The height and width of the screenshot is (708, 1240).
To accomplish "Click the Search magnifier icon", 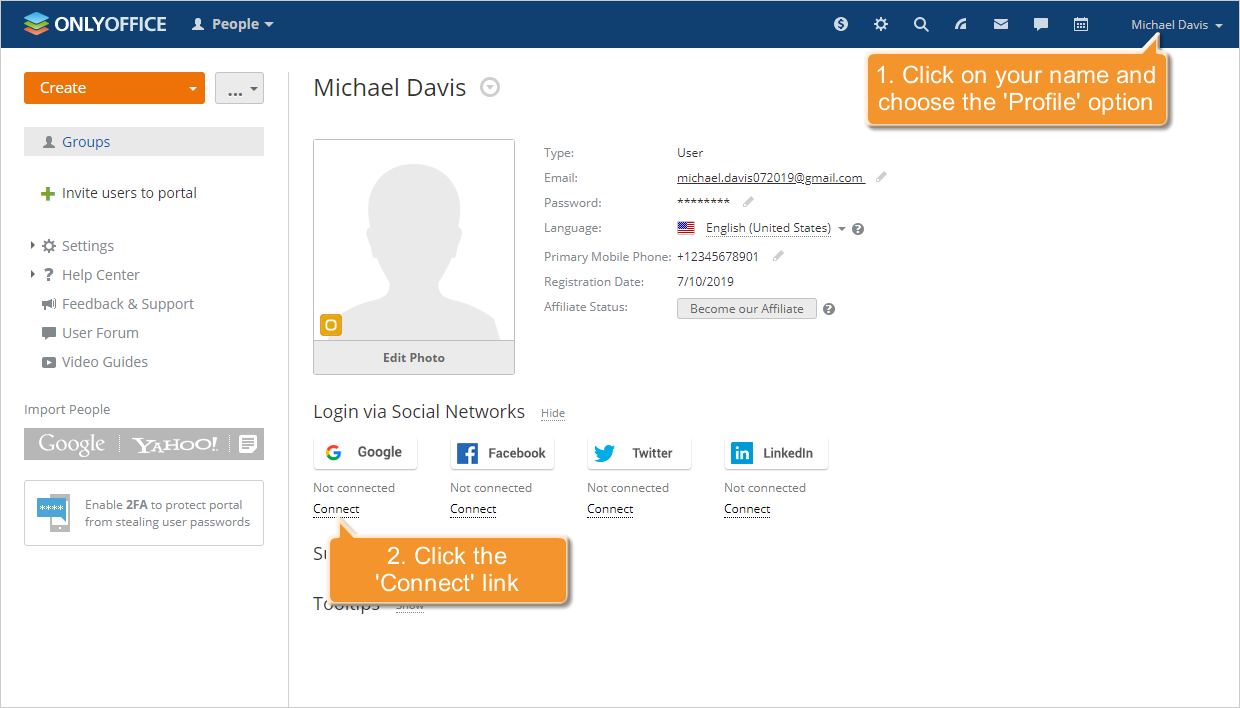I will point(921,24).
